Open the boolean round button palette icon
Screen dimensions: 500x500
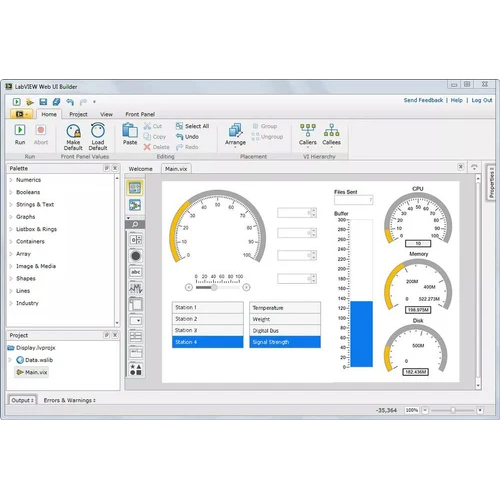tap(136, 256)
